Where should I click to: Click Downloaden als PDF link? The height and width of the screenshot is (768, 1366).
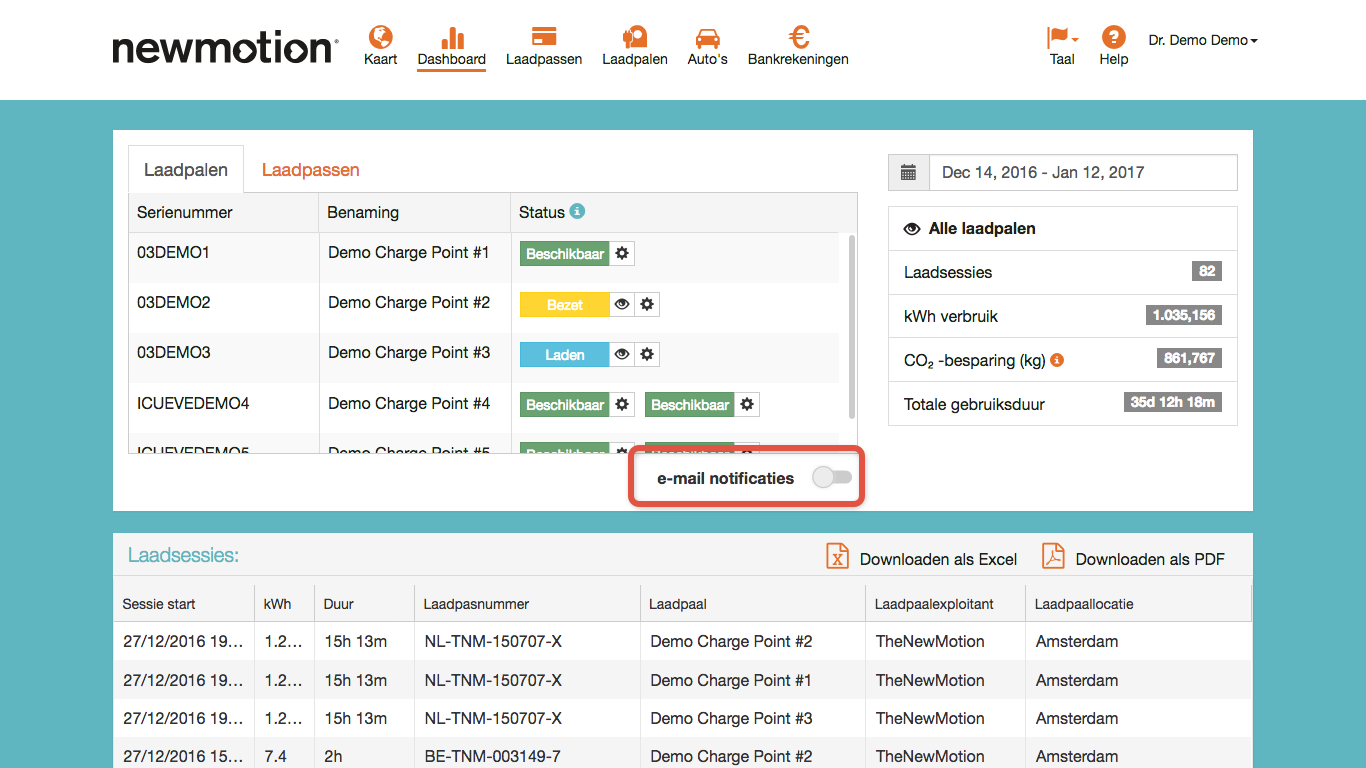pyautogui.click(x=1150, y=559)
